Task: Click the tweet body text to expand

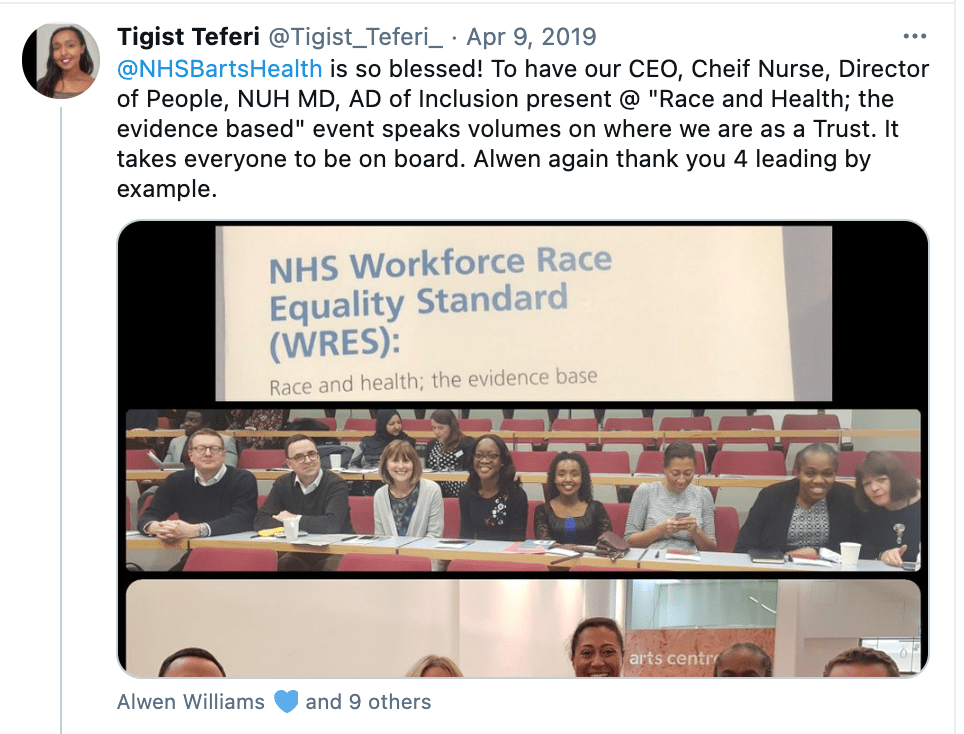Action: click(x=523, y=128)
